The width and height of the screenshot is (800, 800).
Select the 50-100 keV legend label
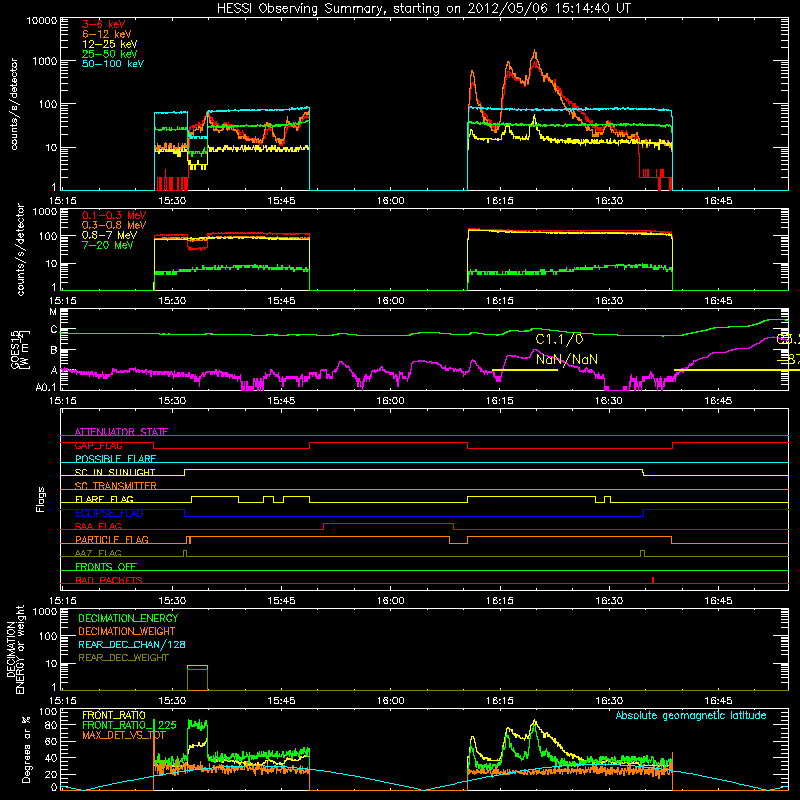pyautogui.click(x=113, y=64)
